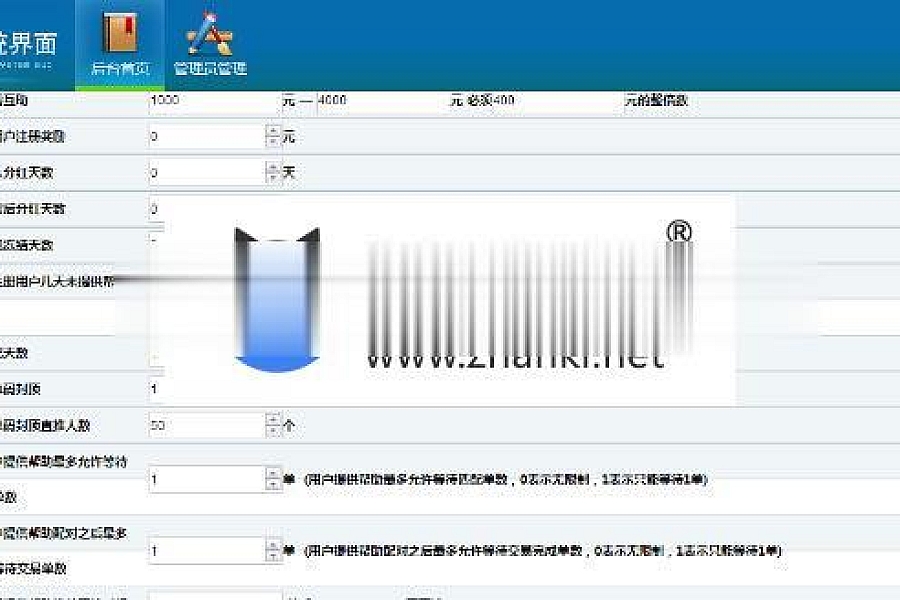Click the 封顶直推人数 label

point(45,425)
